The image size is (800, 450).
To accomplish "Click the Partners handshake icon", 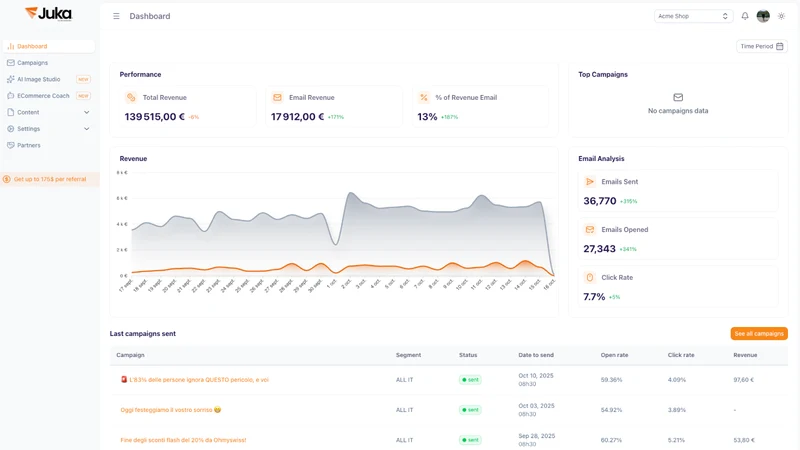I will click(11, 145).
